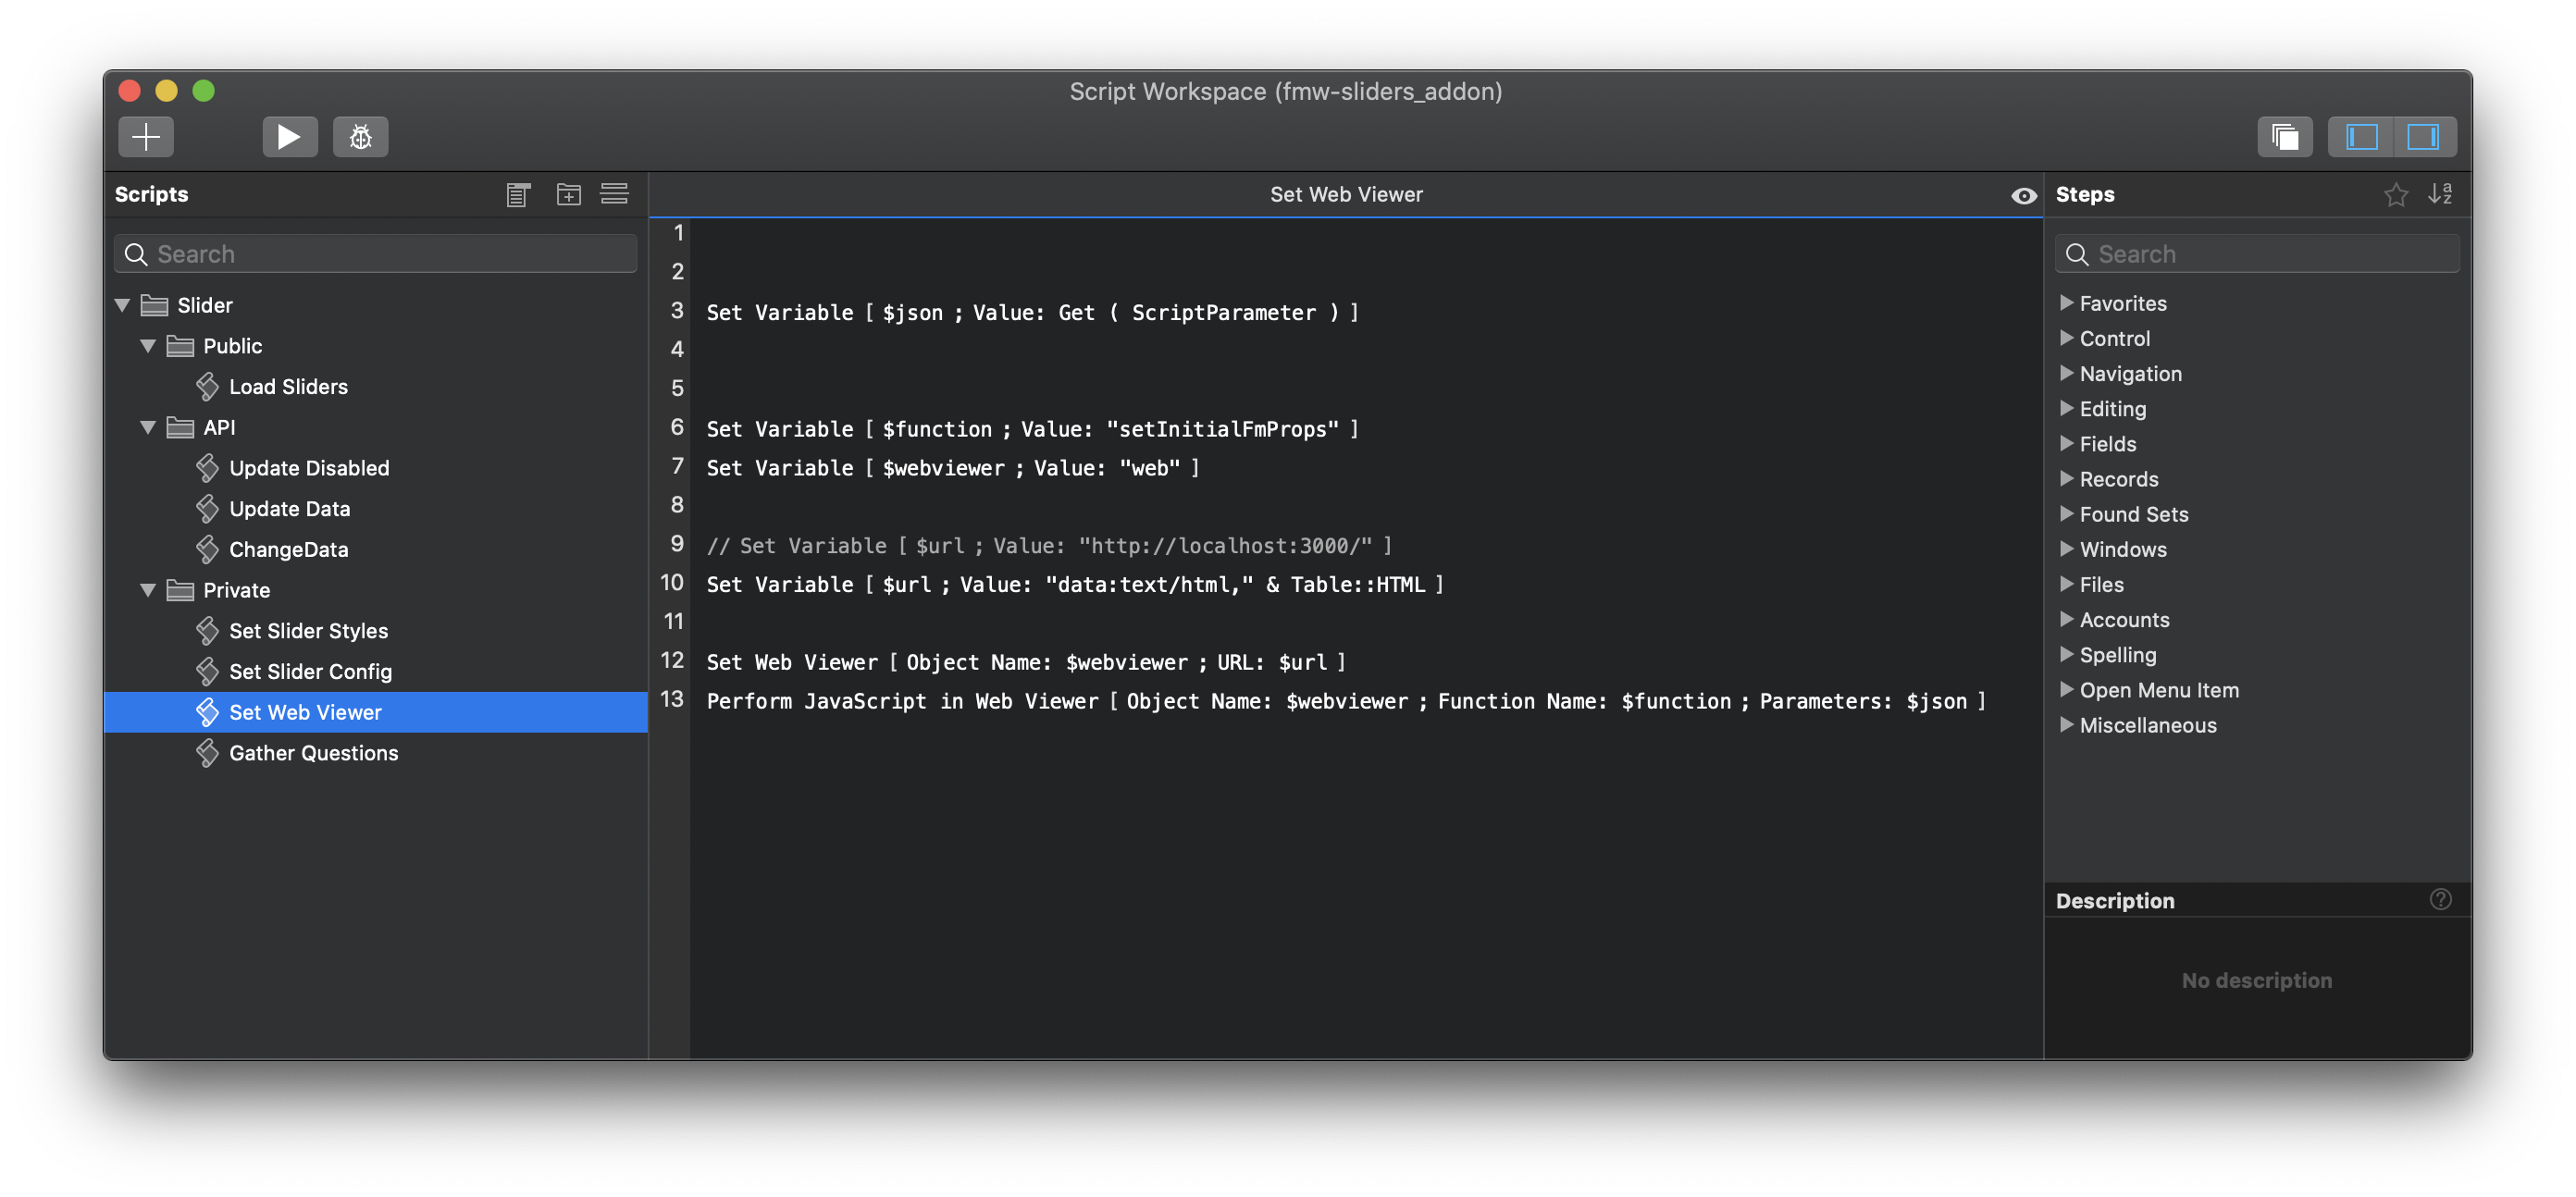This screenshot has width=2576, height=1197.
Task: Click line number 1 in the editor gutter
Action: [x=678, y=233]
